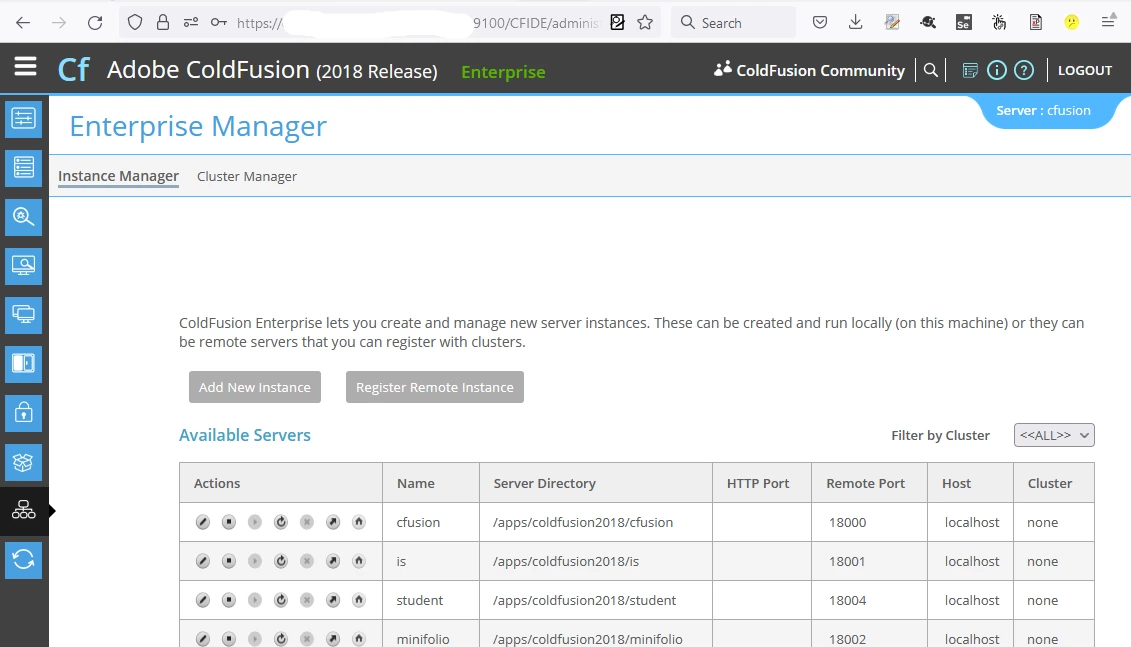
Task: Open Server Monitoring sidebar icon
Action: click(x=24, y=266)
